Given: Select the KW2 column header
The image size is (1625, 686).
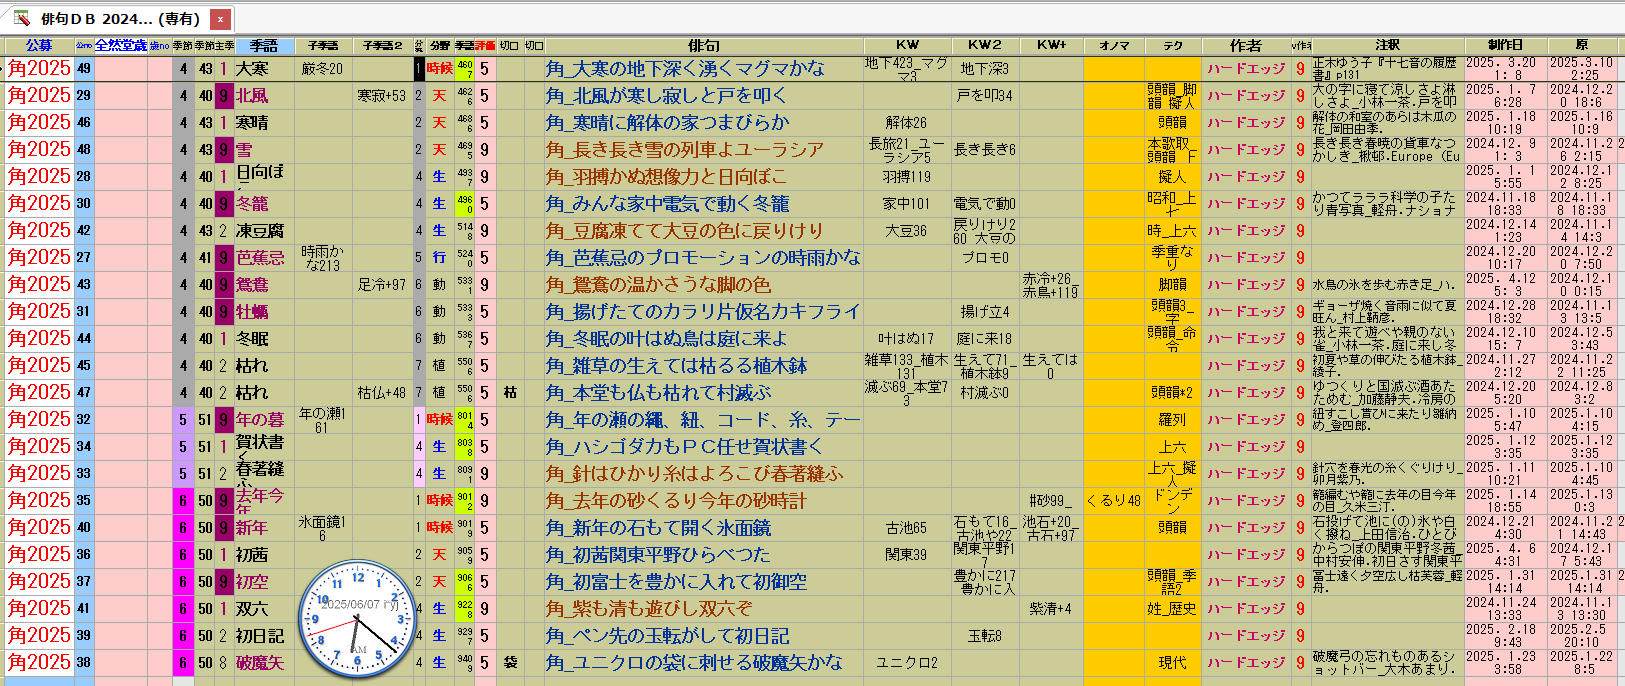Looking at the screenshot, I should click(x=984, y=45).
